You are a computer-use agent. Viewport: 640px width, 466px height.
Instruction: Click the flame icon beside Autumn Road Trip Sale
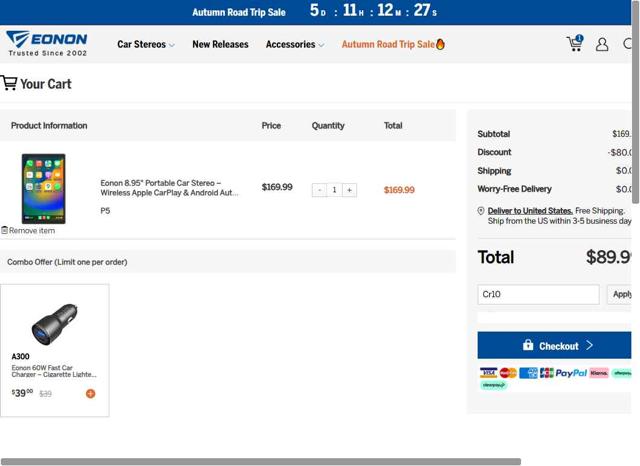440,44
